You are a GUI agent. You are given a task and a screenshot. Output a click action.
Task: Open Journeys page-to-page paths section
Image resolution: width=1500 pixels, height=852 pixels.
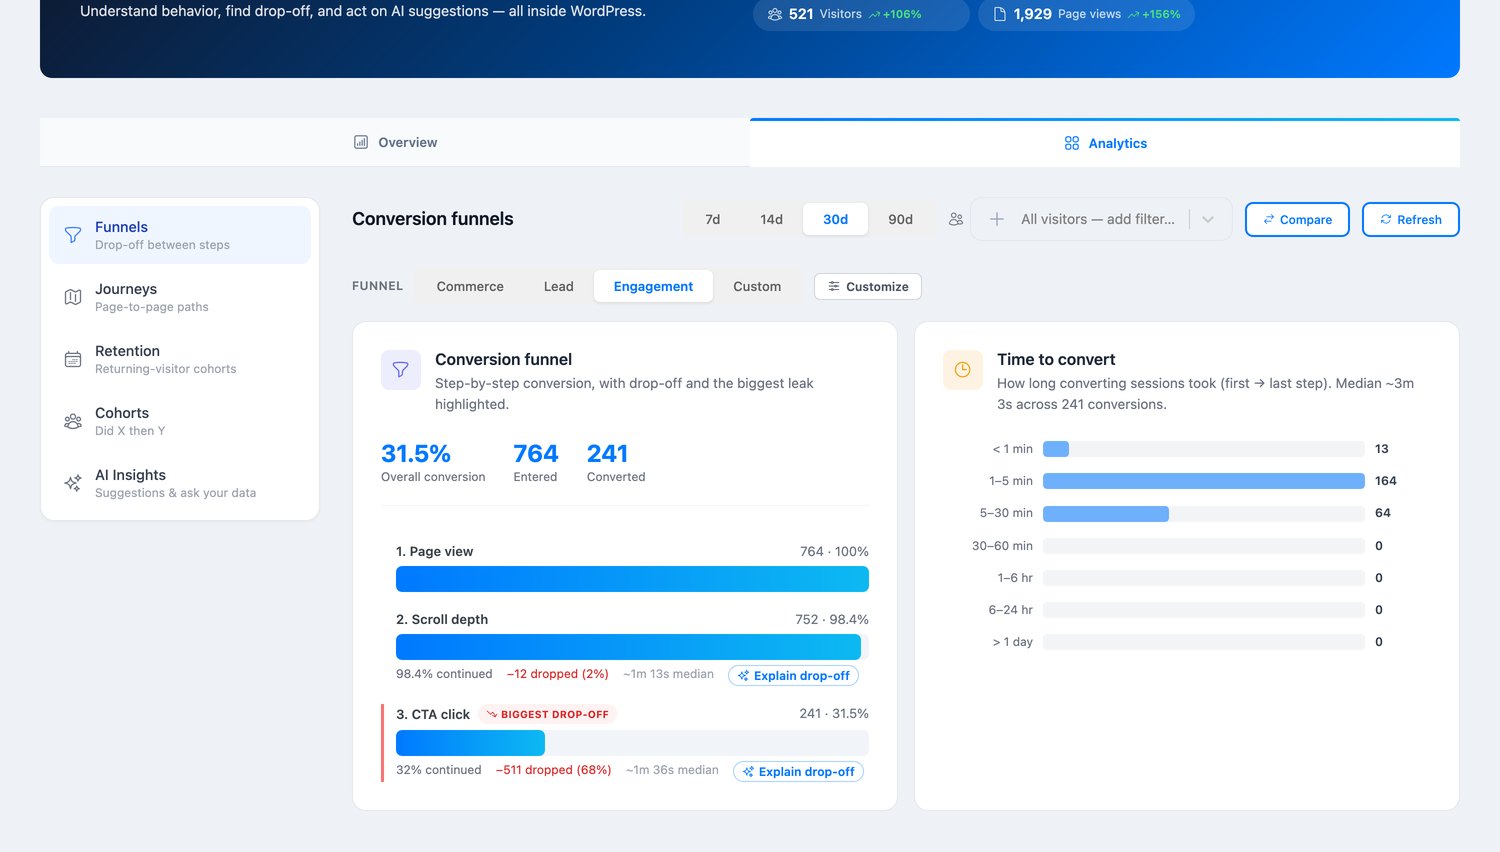pos(180,297)
